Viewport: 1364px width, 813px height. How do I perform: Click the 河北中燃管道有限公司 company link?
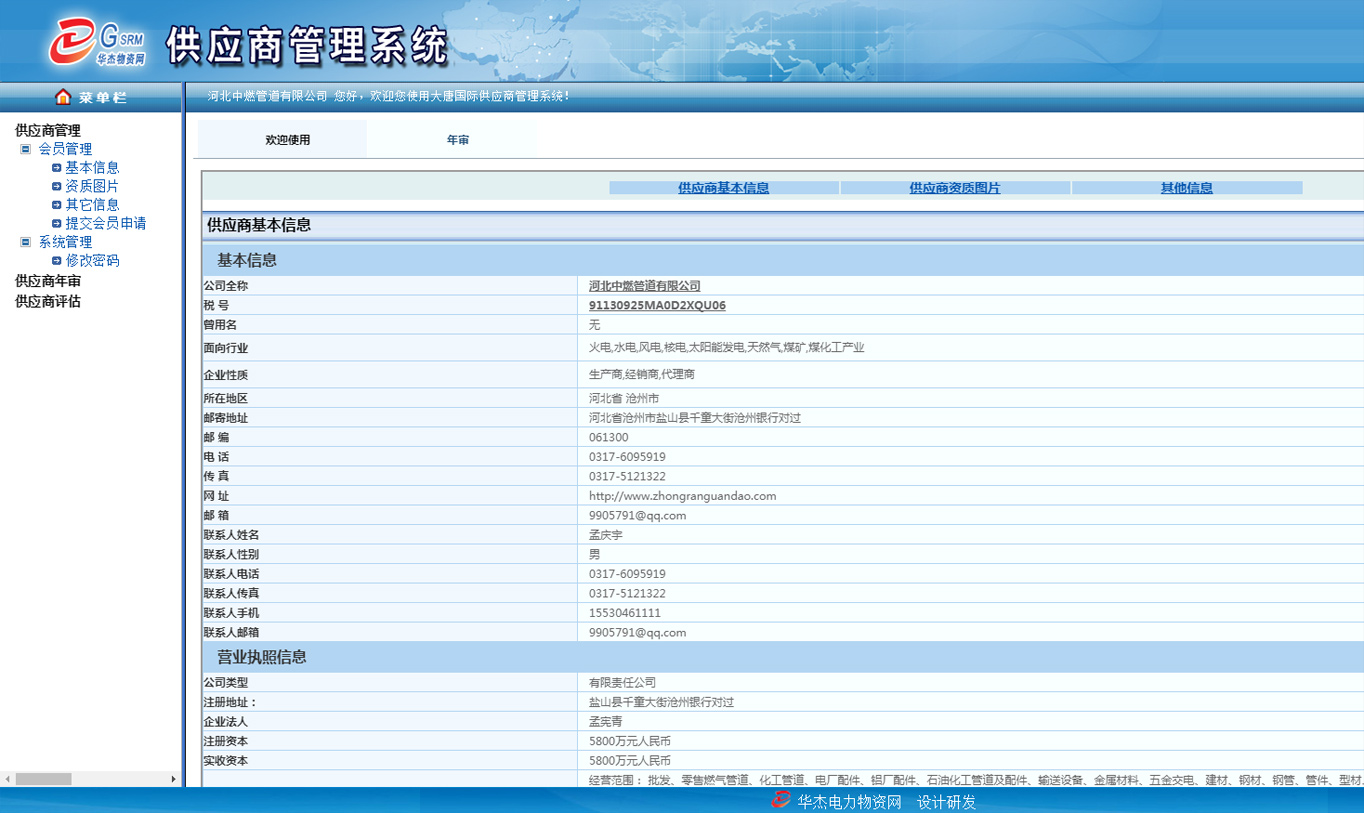coord(644,285)
